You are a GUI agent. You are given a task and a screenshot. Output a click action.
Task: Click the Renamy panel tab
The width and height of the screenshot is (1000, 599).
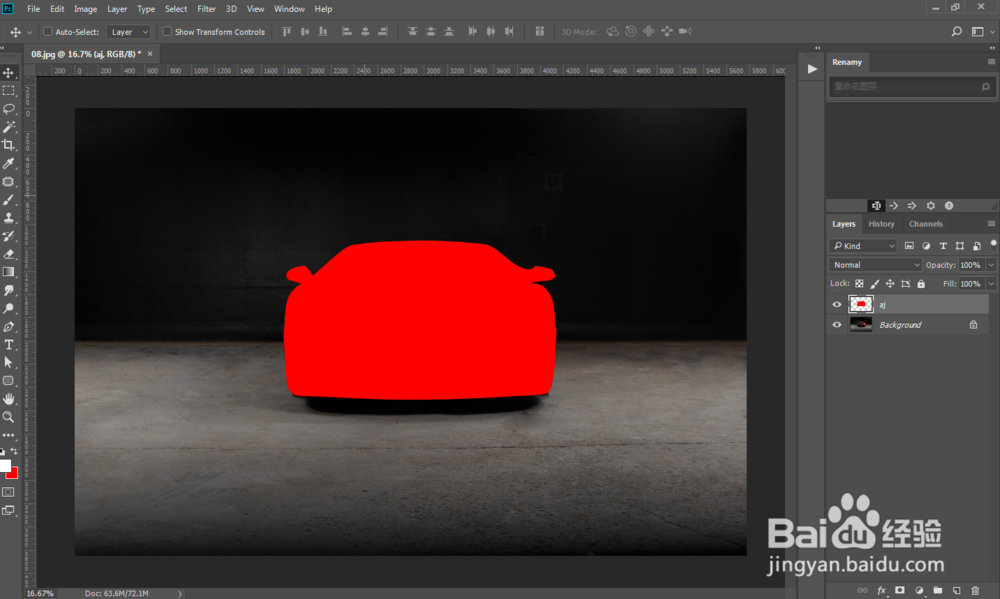pyautogui.click(x=847, y=62)
